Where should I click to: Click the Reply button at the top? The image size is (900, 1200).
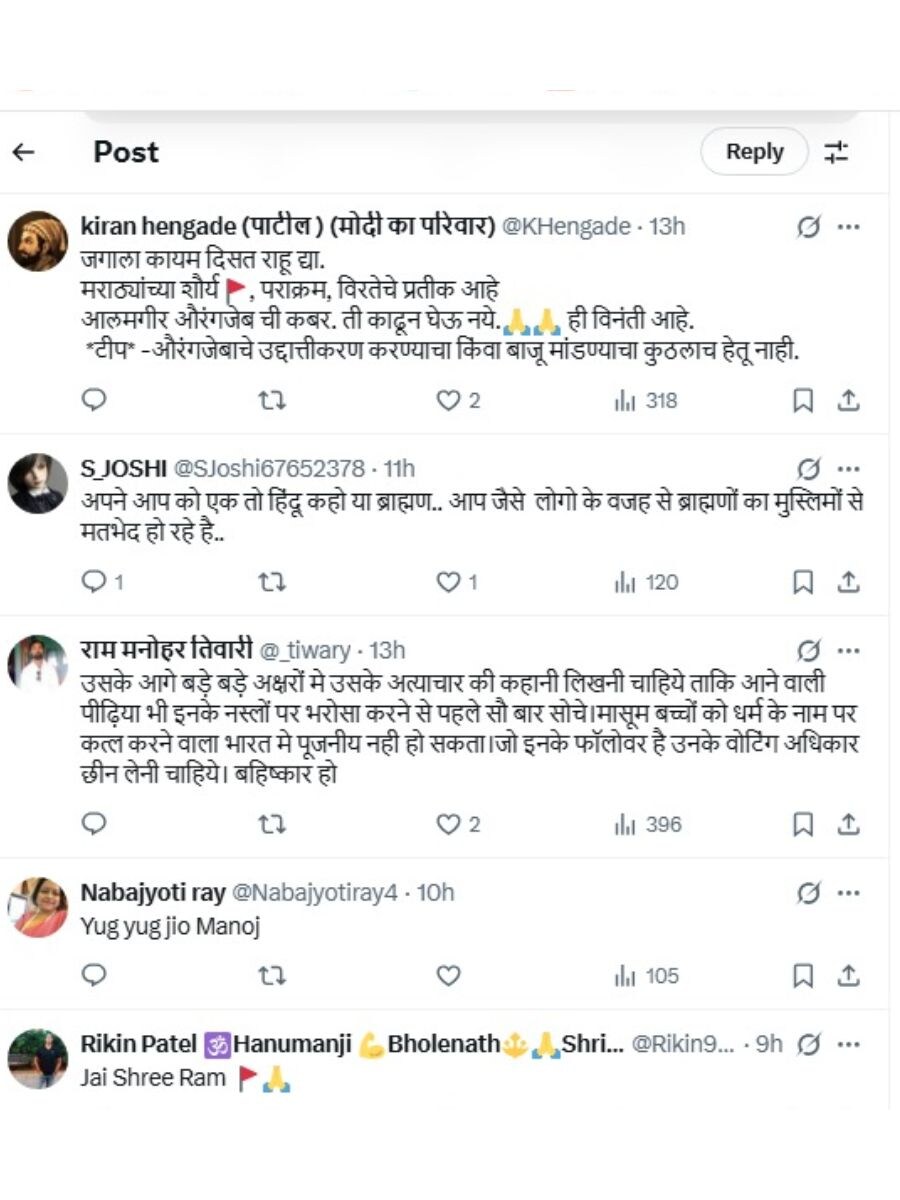(755, 151)
